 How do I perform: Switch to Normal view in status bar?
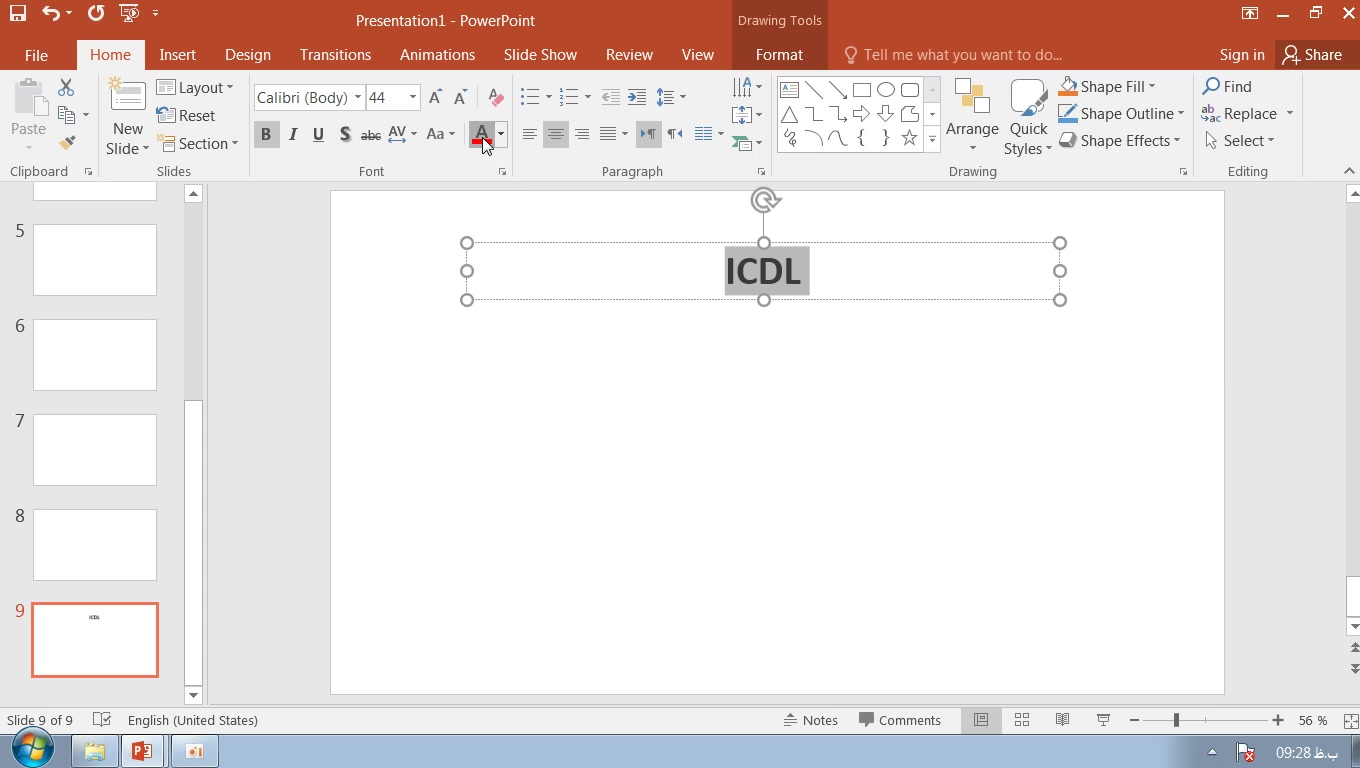coord(981,720)
